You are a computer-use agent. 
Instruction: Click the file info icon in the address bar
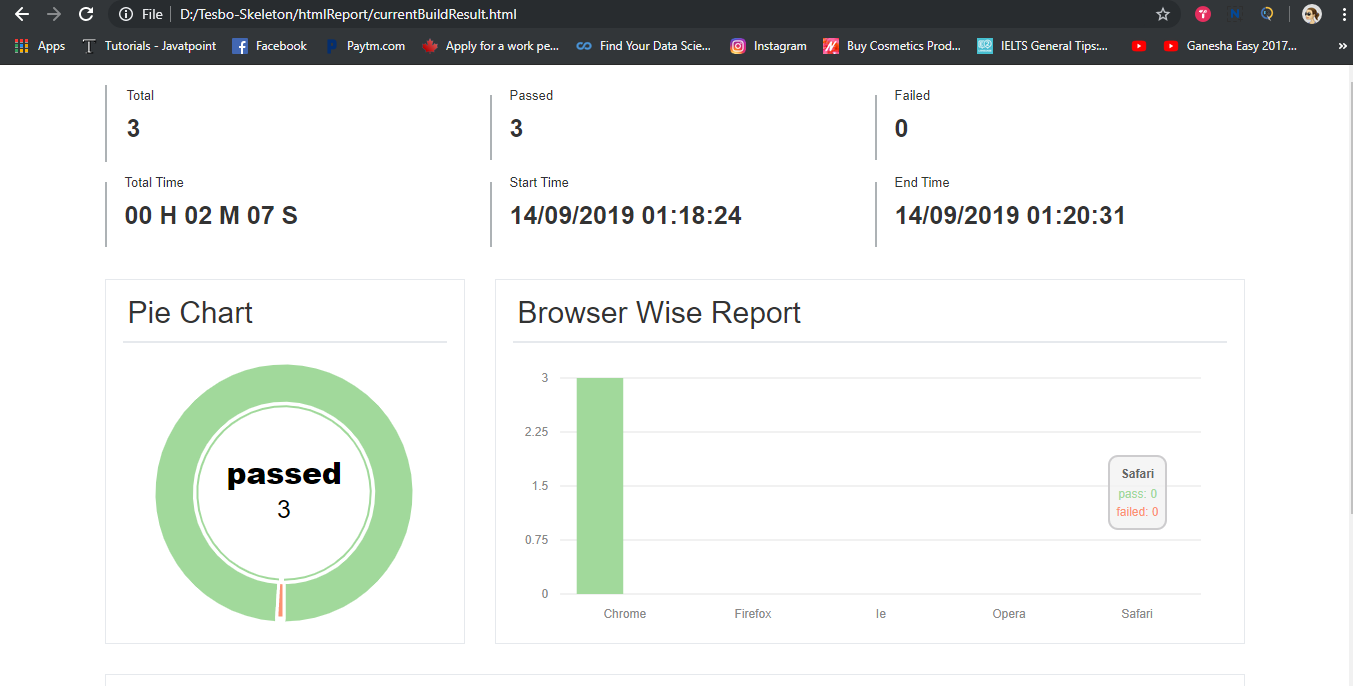pos(125,14)
